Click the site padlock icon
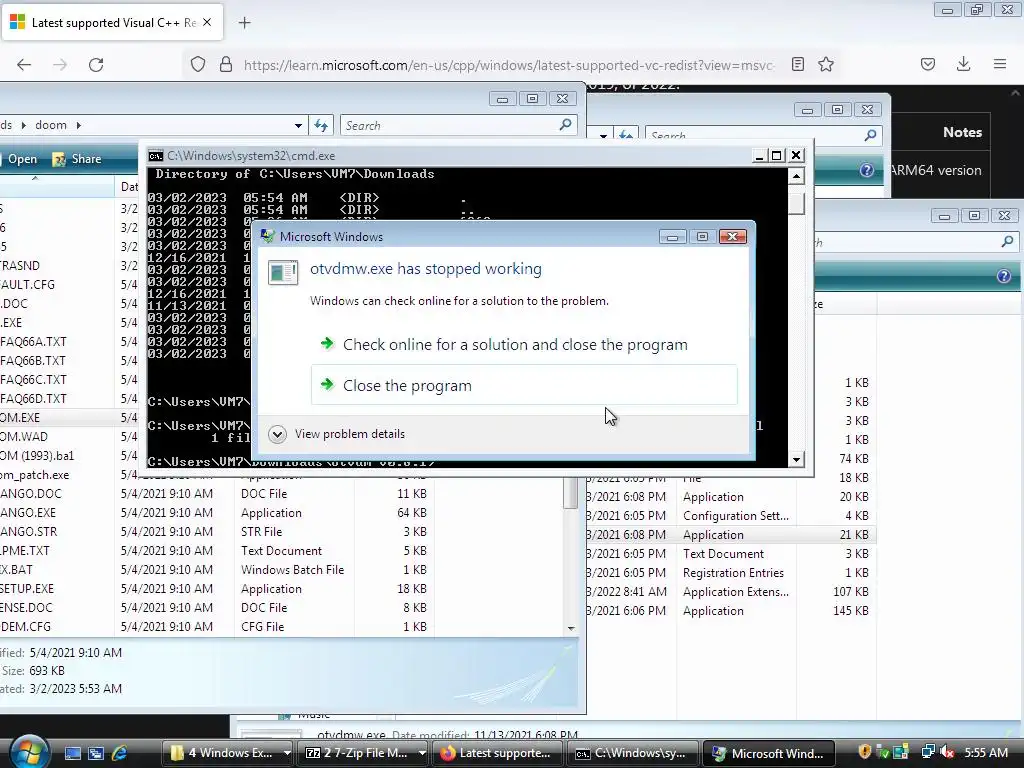 tap(226, 65)
